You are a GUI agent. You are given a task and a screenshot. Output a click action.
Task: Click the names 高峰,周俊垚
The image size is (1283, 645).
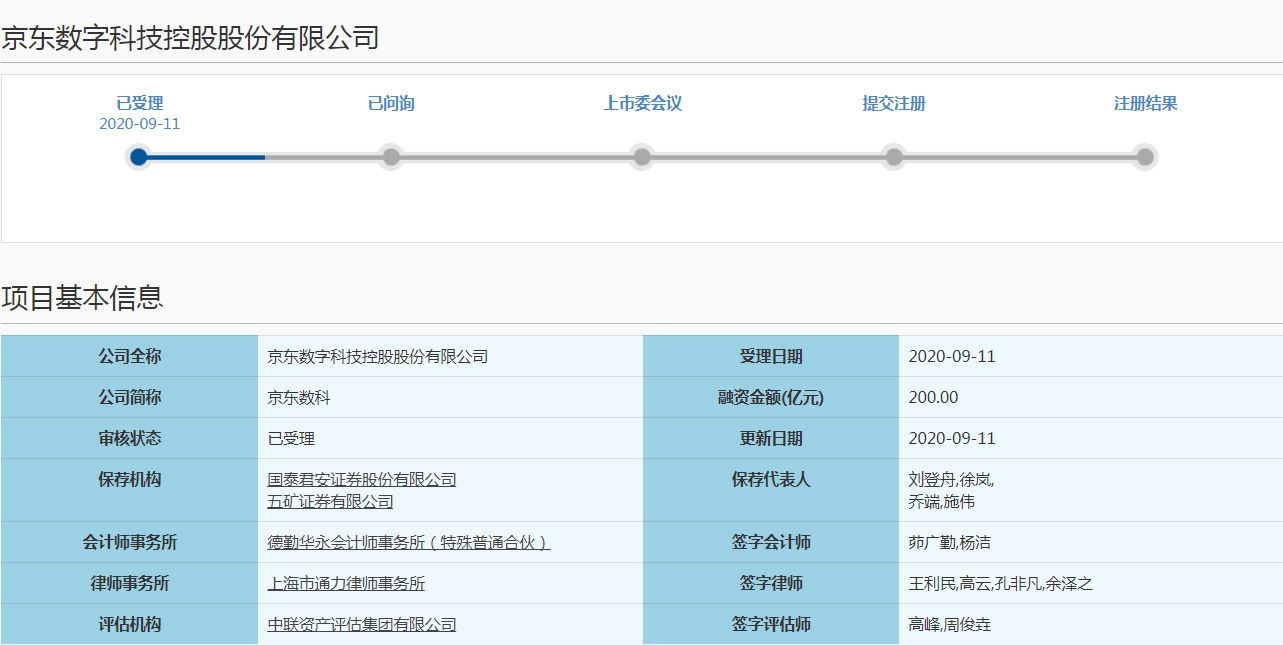949,625
